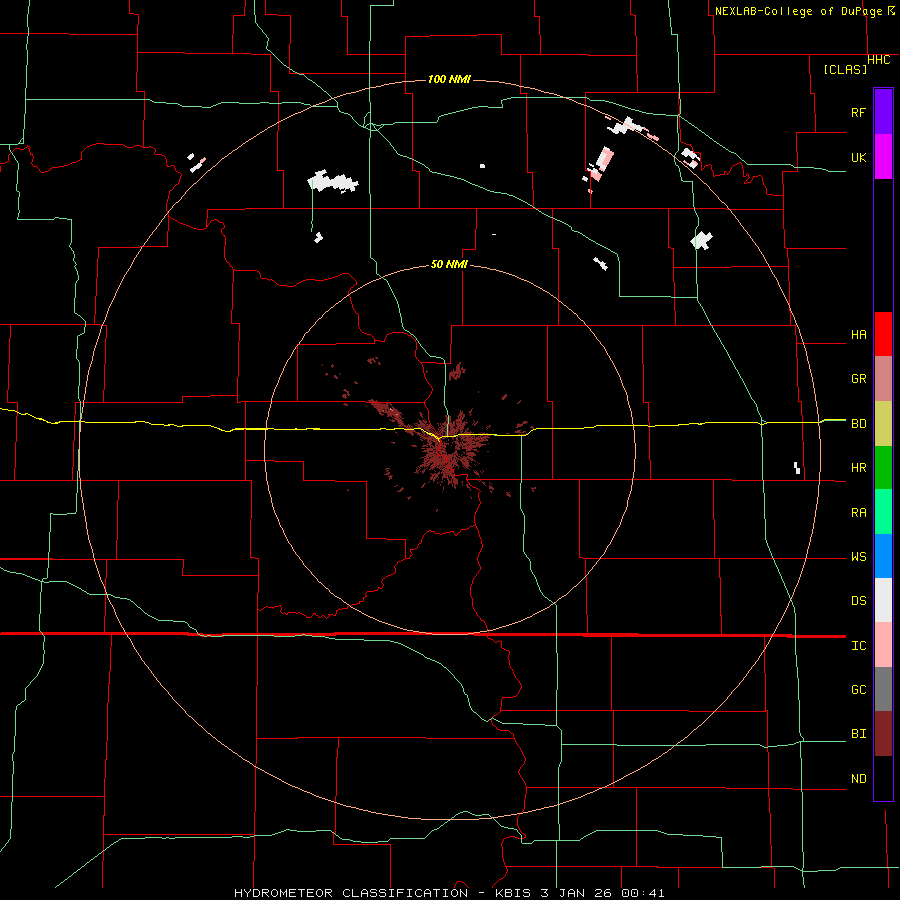This screenshot has width=900, height=900.
Task: Click the HHC product label
Action: point(878,60)
